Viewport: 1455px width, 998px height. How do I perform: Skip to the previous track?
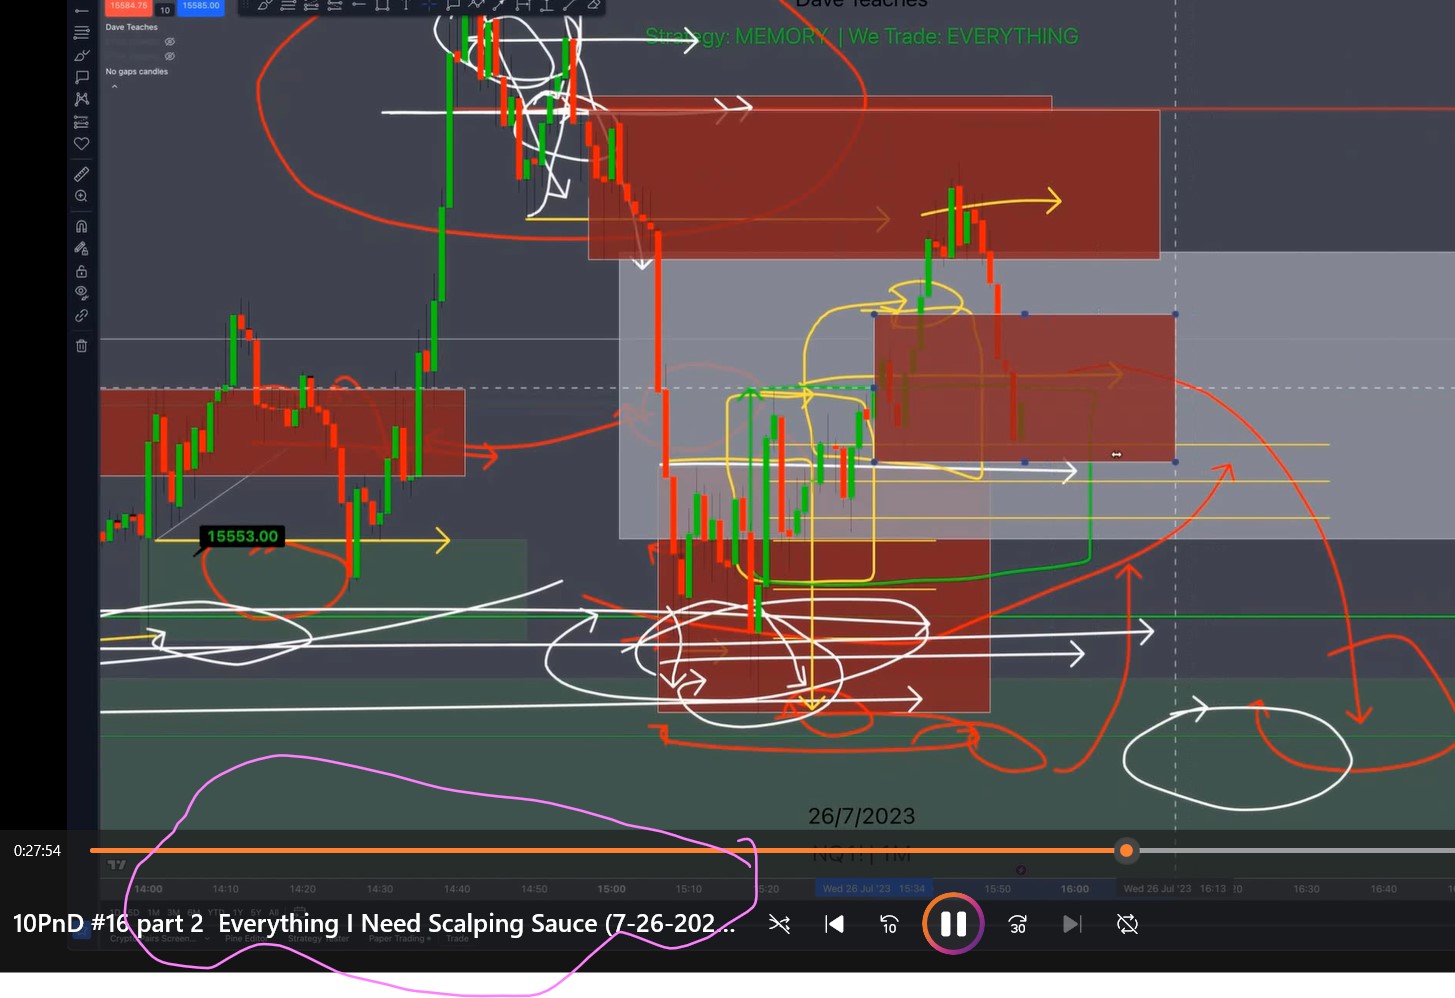point(834,924)
